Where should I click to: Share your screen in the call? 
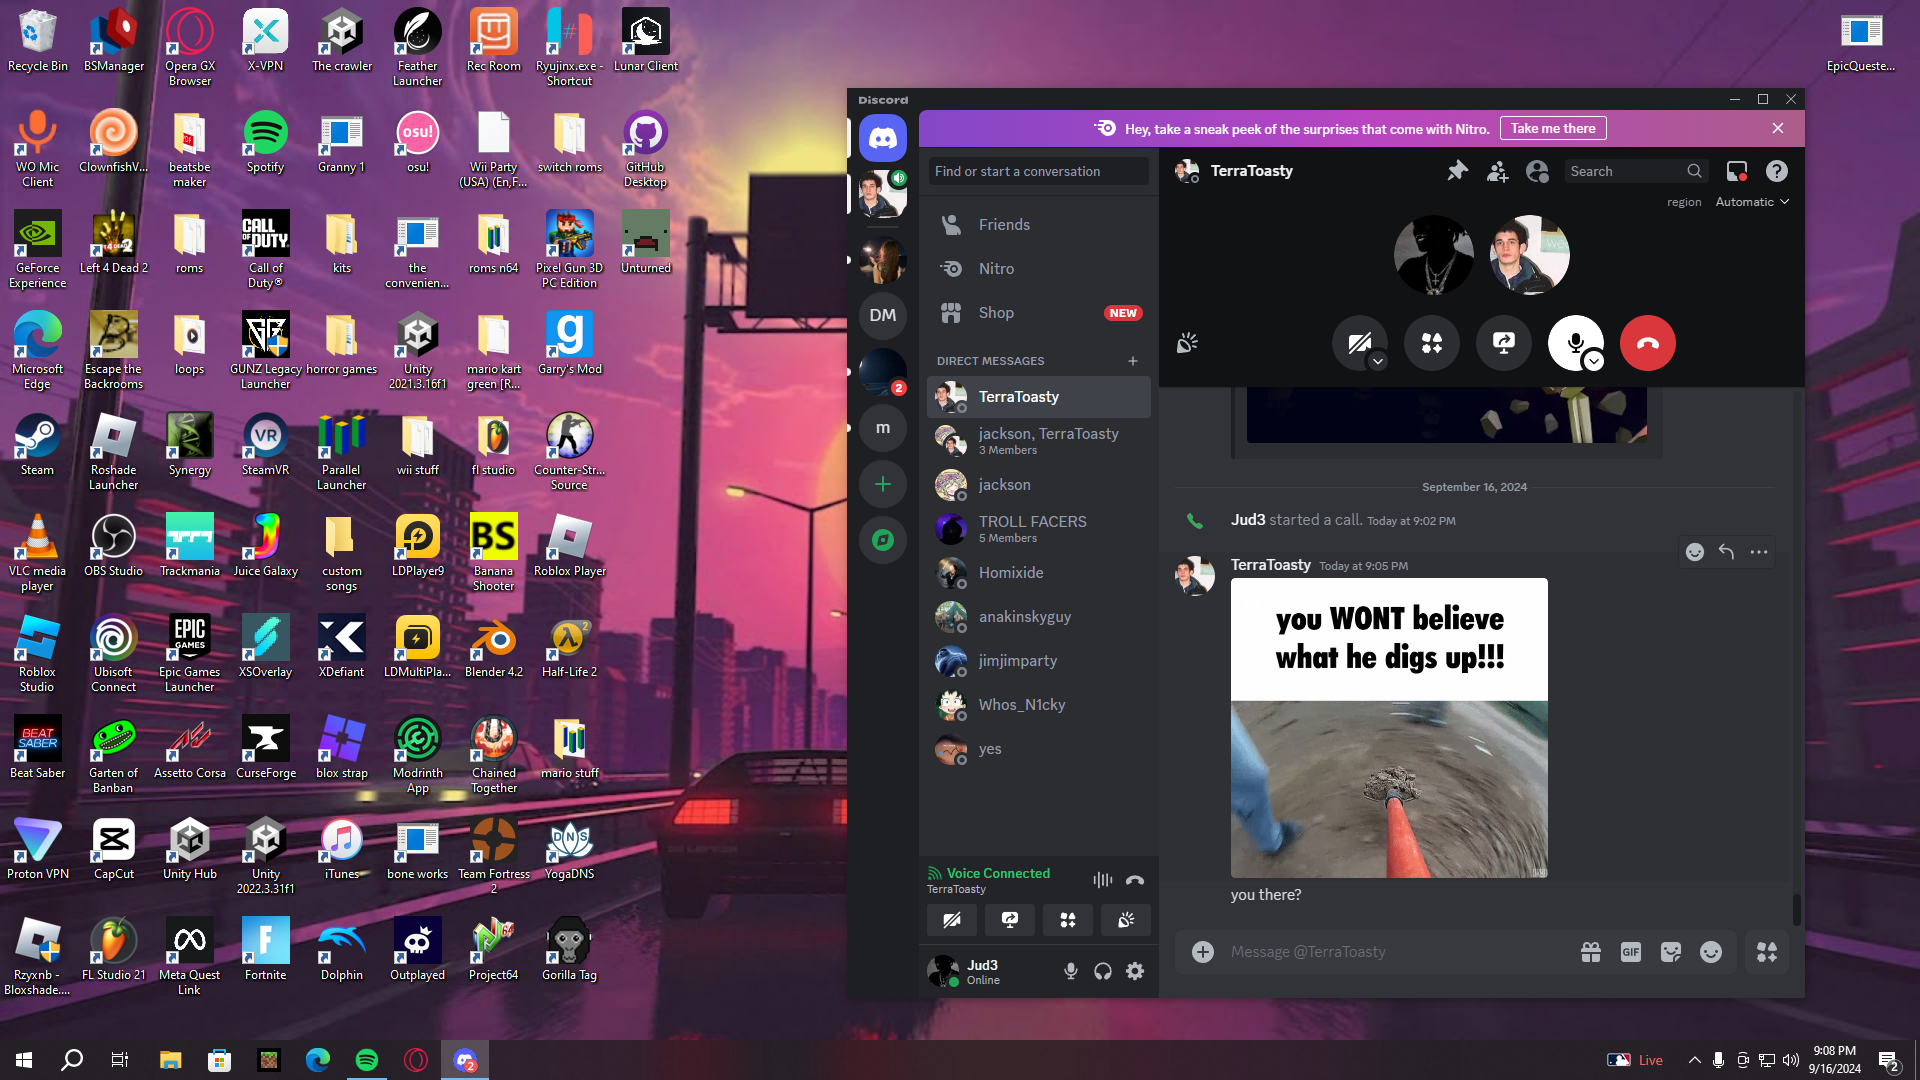(1504, 343)
